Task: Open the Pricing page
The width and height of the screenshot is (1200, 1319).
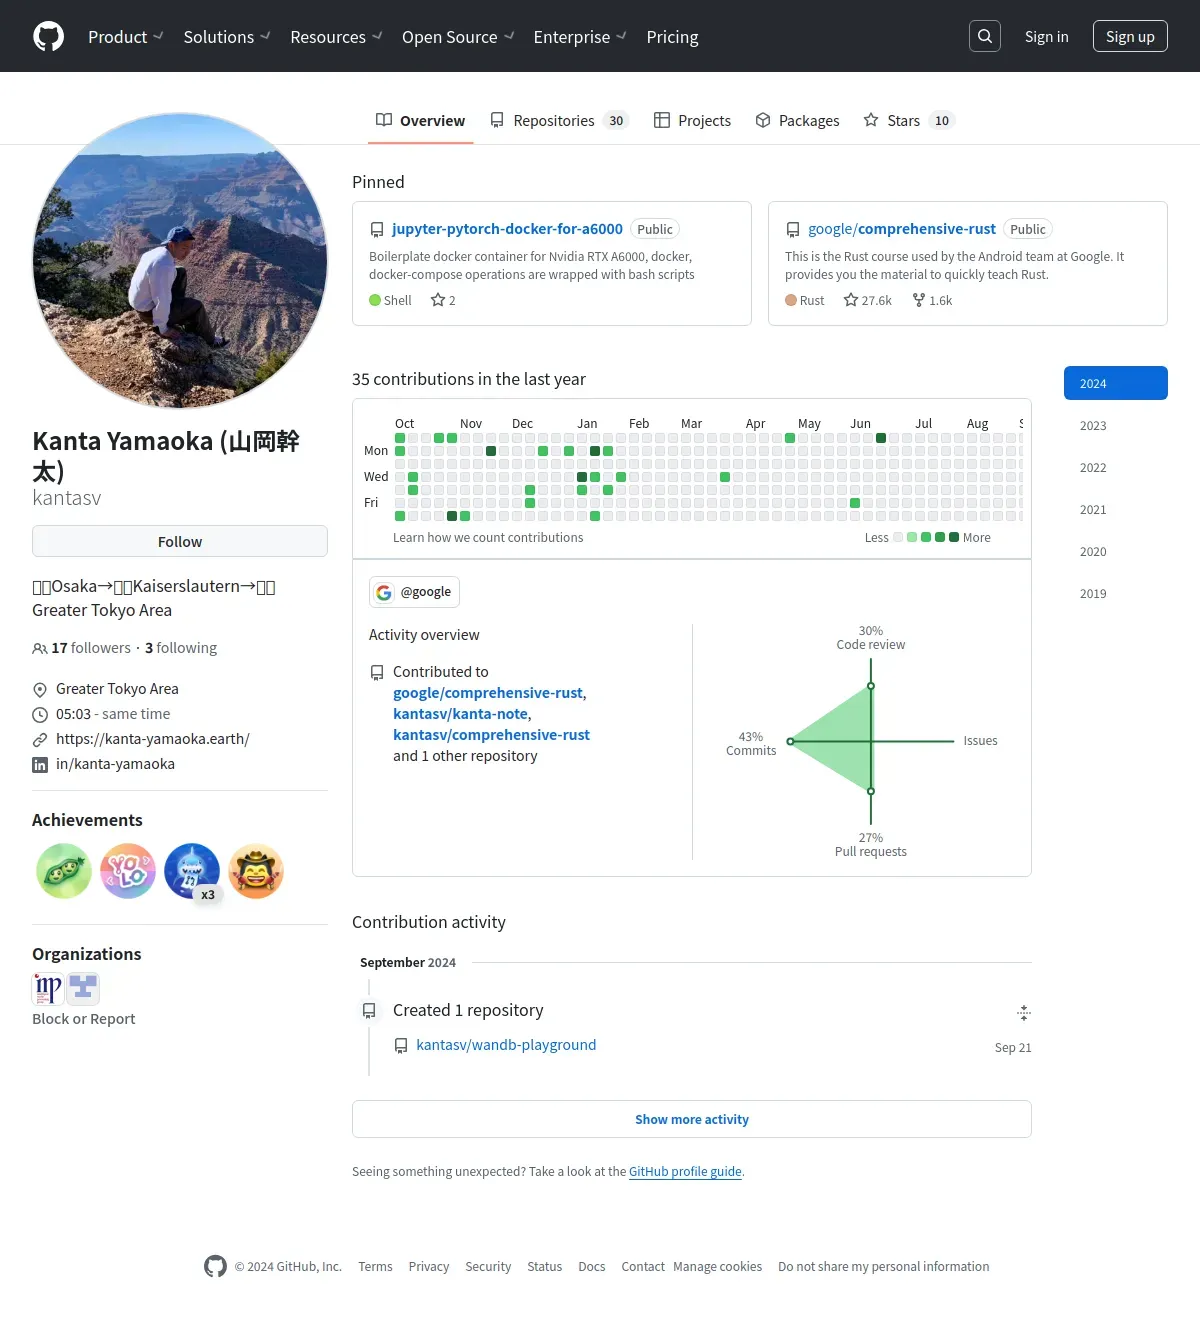Action: tap(672, 36)
